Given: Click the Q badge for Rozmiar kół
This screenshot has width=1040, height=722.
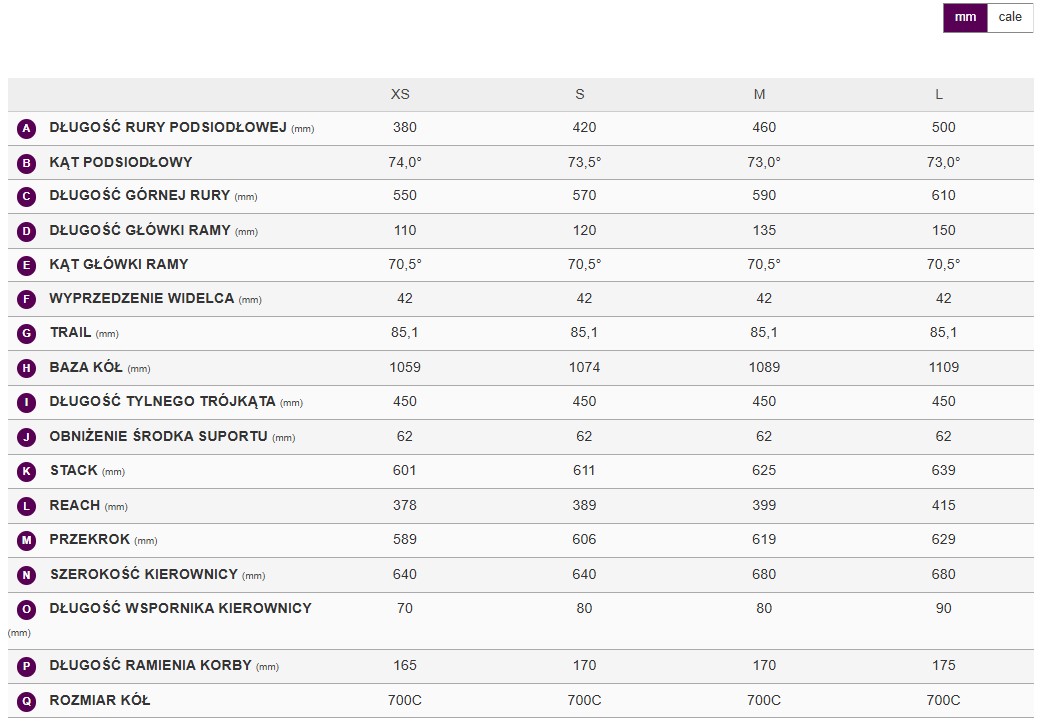Looking at the screenshot, I should [x=27, y=701].
